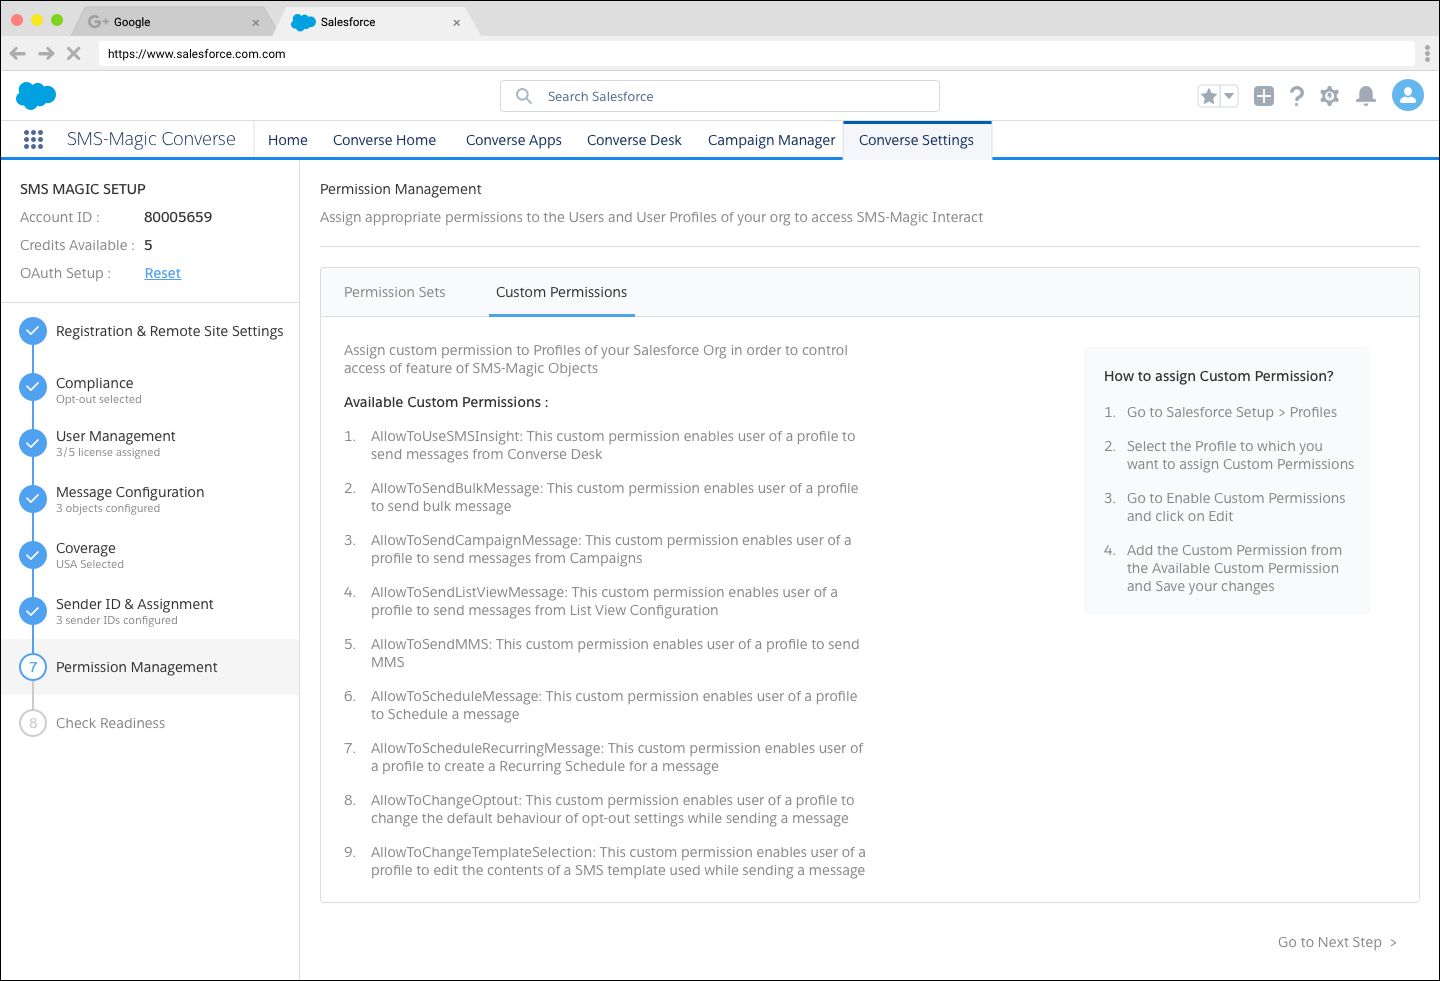Select the Permission Management step

150,667
